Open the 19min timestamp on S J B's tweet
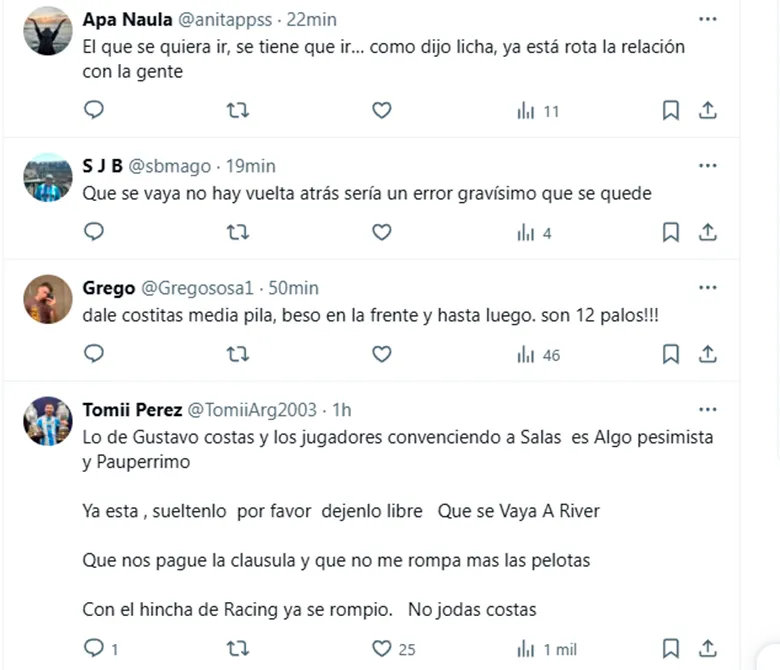The width and height of the screenshot is (780, 670). coord(252,166)
